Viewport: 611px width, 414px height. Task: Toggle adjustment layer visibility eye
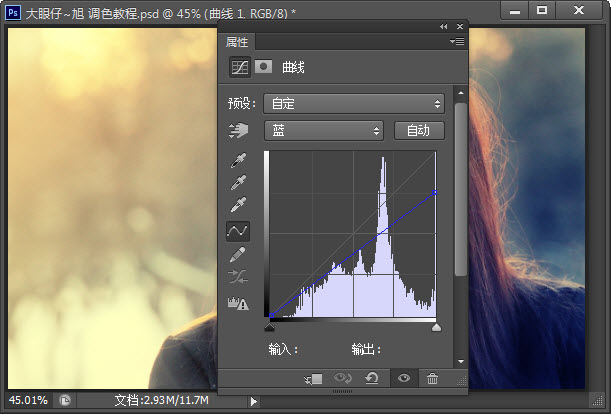click(404, 379)
